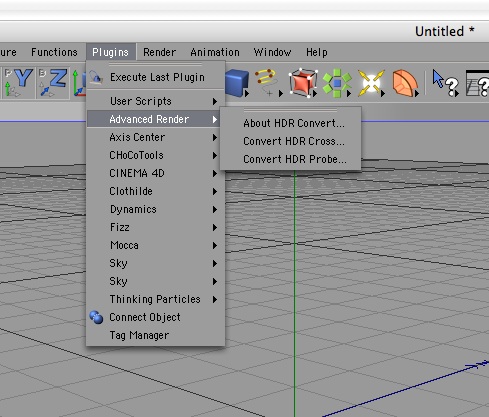Viewport: 489px width, 417px height.
Task: Open the Animation menu
Action: click(x=215, y=52)
